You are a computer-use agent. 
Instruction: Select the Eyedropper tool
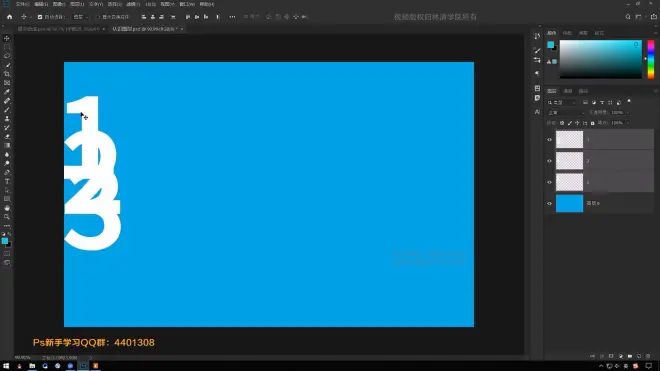point(7,92)
